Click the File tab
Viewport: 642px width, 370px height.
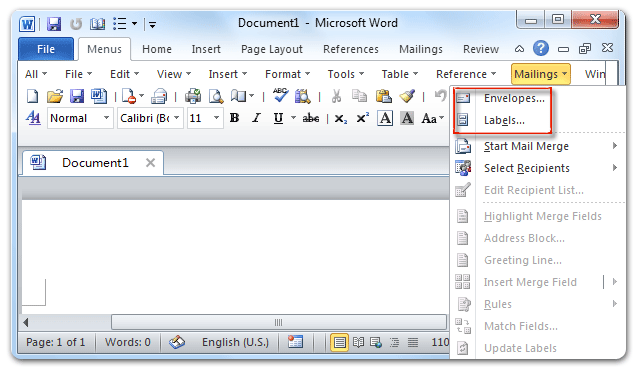(x=46, y=49)
